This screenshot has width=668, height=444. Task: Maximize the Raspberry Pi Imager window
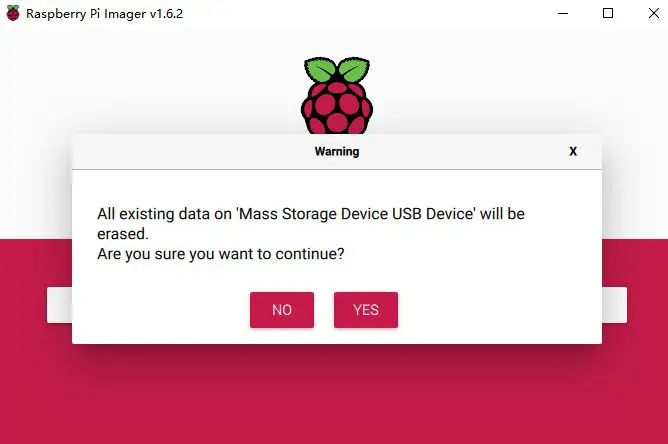(x=608, y=14)
